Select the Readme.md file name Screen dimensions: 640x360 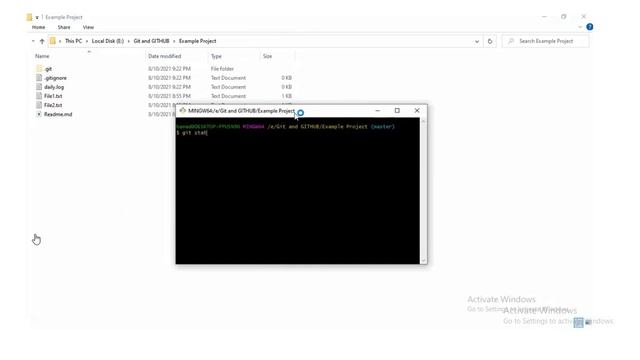[x=58, y=114]
